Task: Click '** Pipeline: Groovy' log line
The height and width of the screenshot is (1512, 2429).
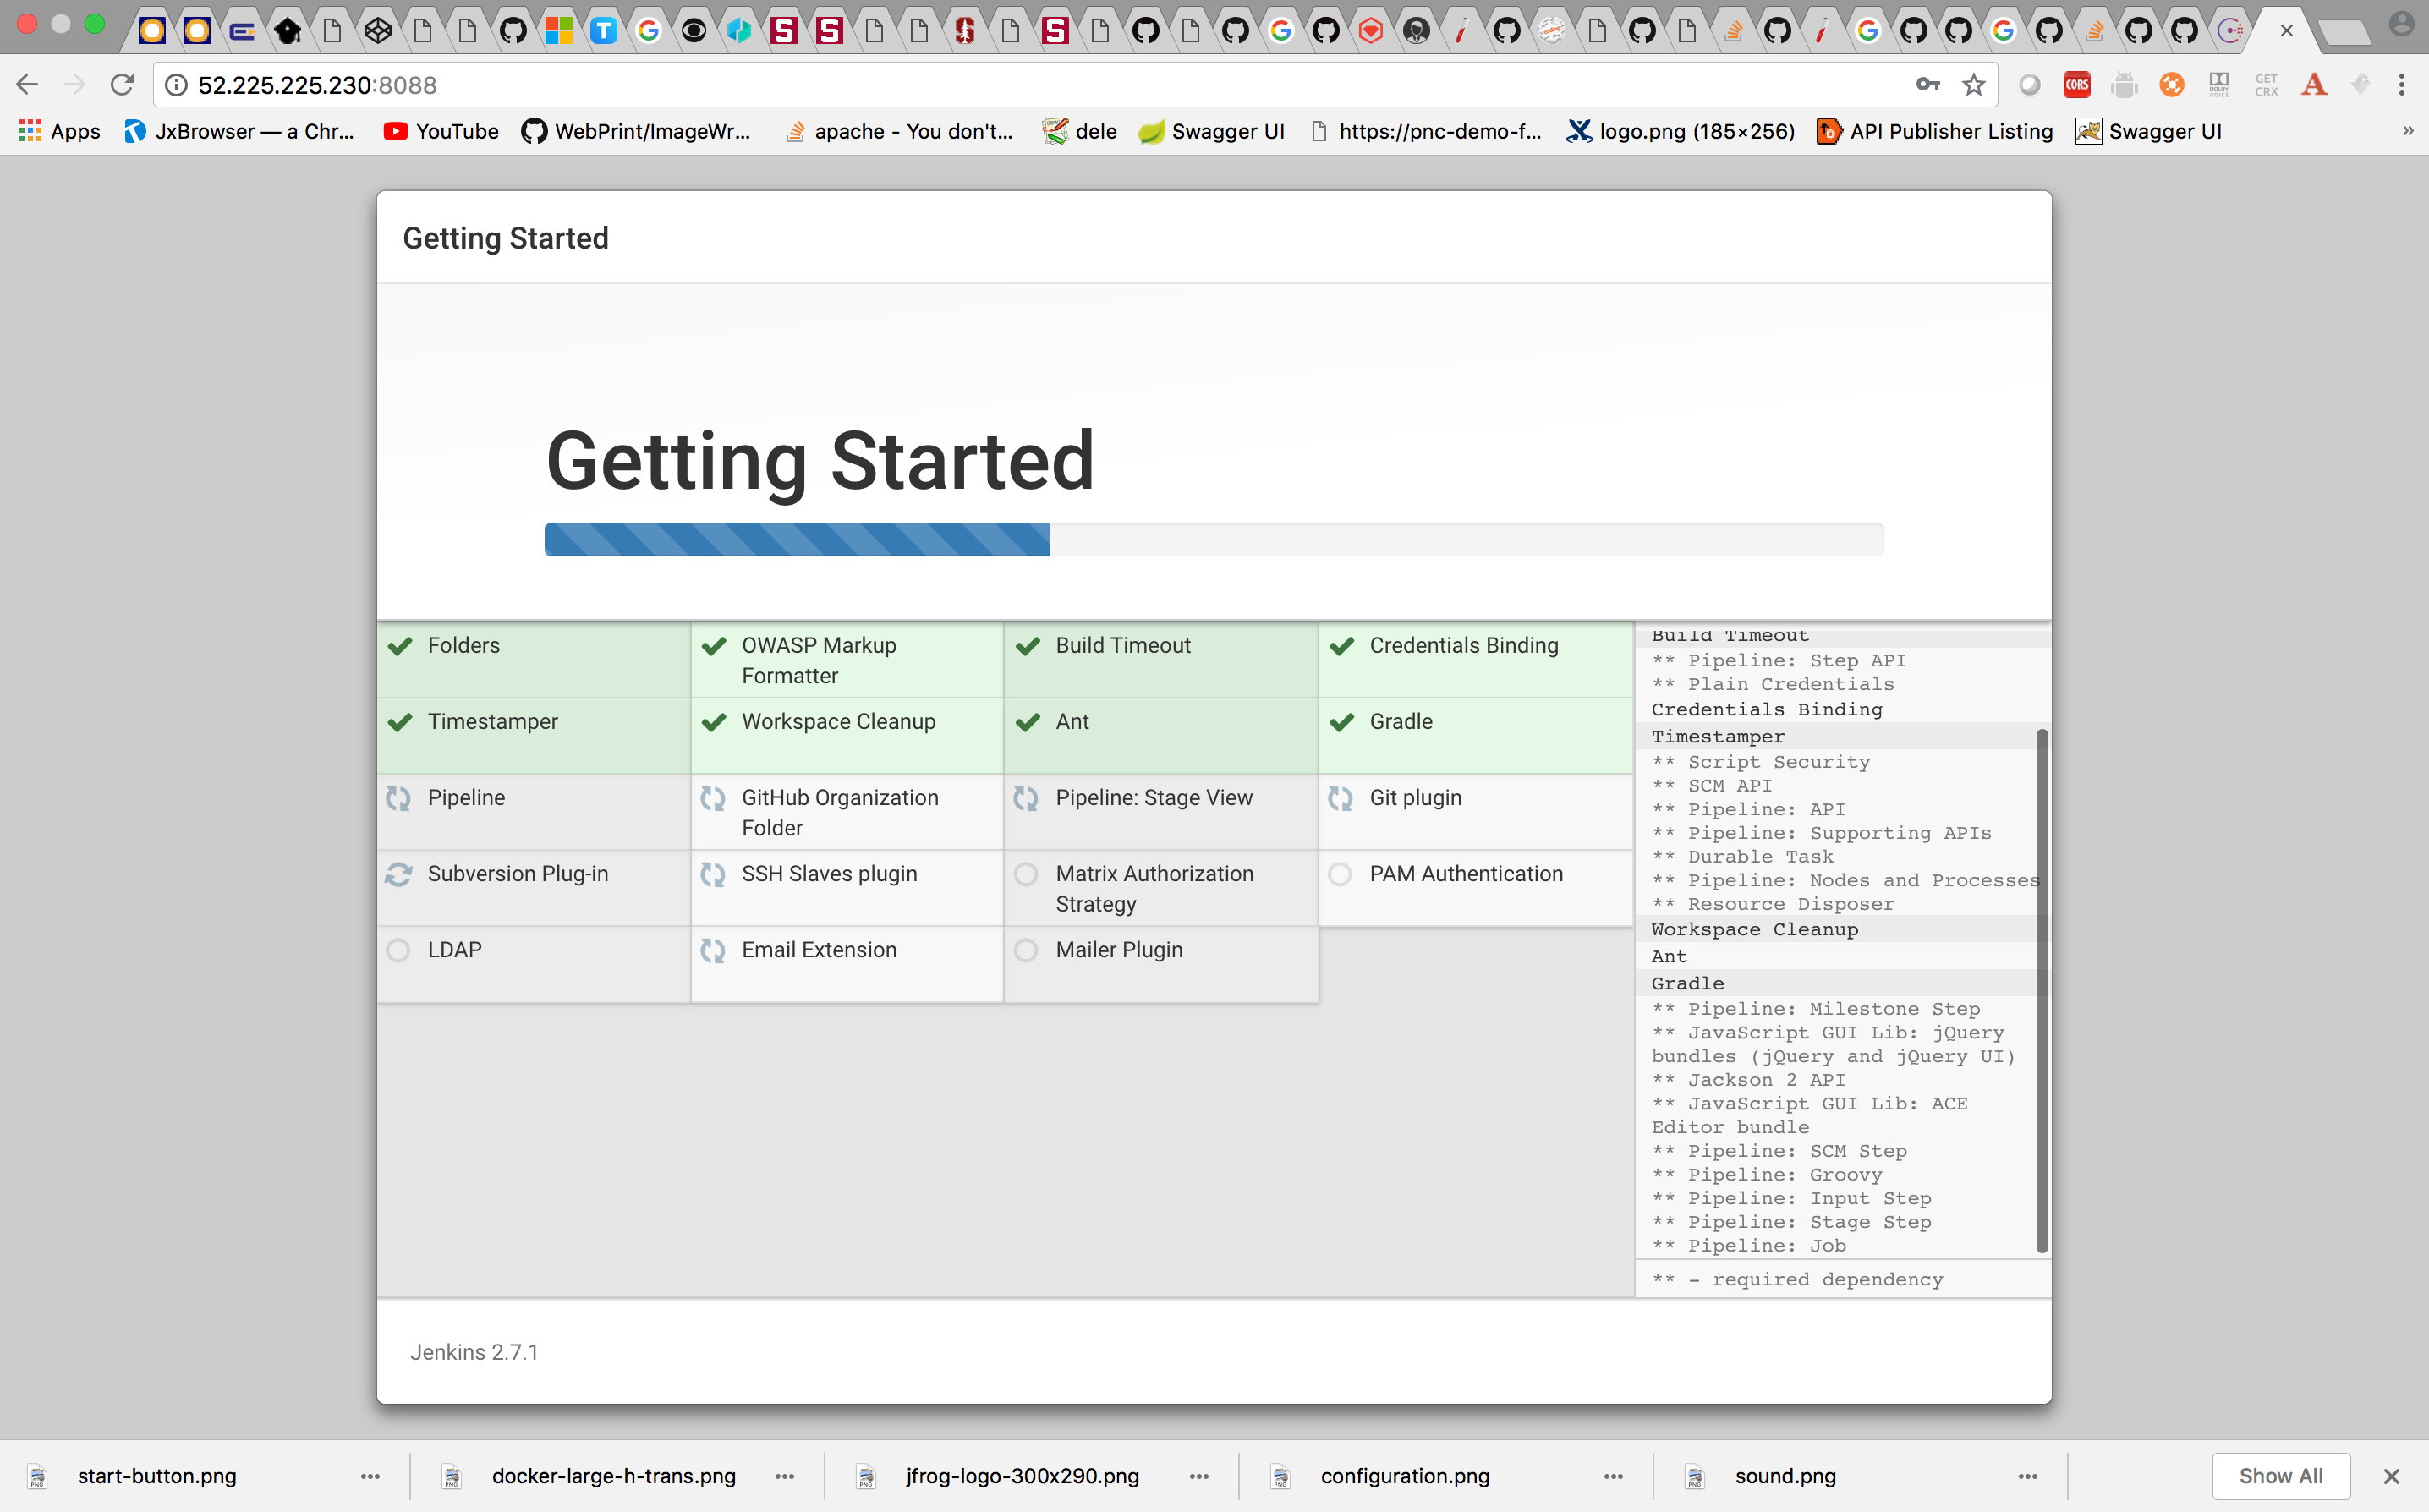Action: point(1767,1174)
